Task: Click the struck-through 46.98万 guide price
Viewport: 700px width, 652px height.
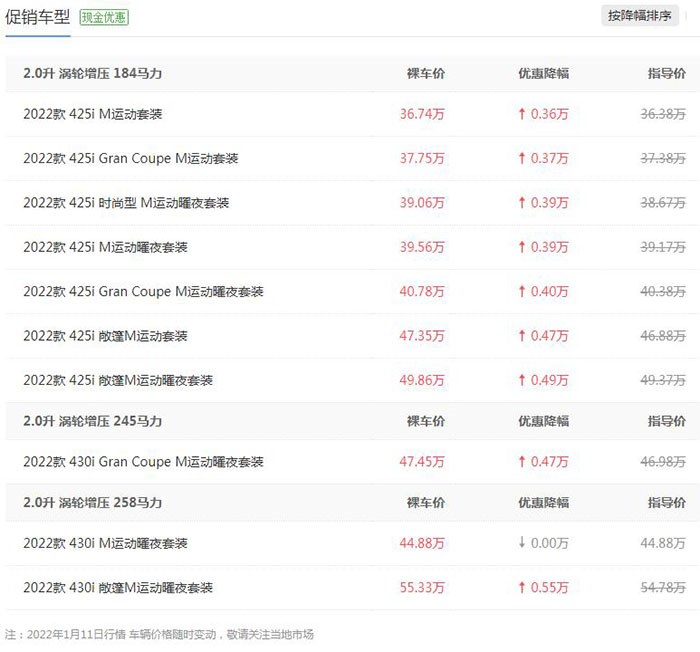Action: [x=663, y=461]
